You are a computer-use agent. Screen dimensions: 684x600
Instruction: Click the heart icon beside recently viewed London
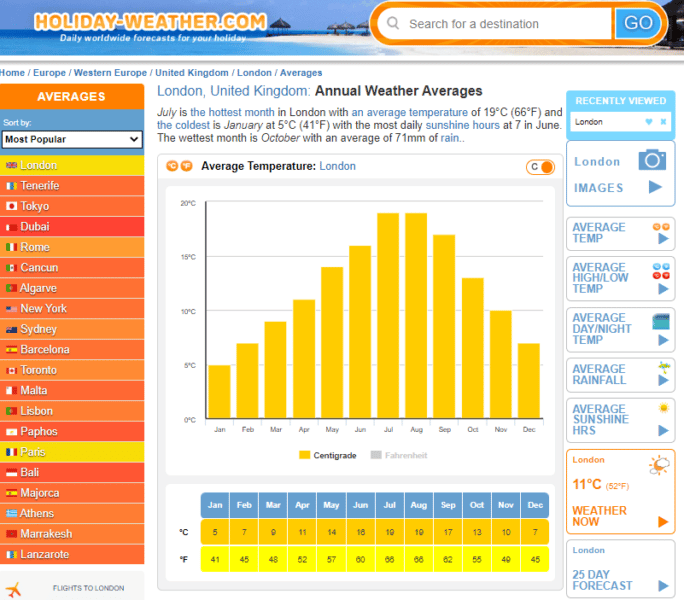tap(649, 122)
